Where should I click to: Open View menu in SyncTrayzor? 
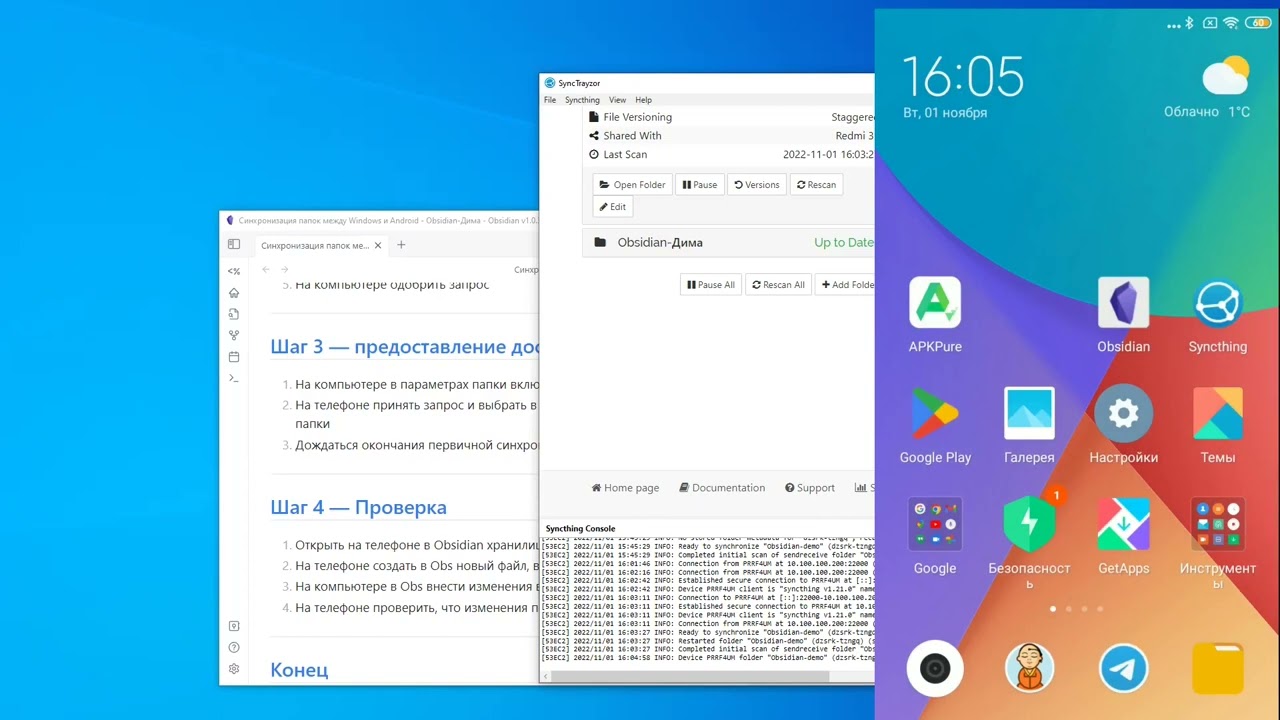[x=617, y=100]
